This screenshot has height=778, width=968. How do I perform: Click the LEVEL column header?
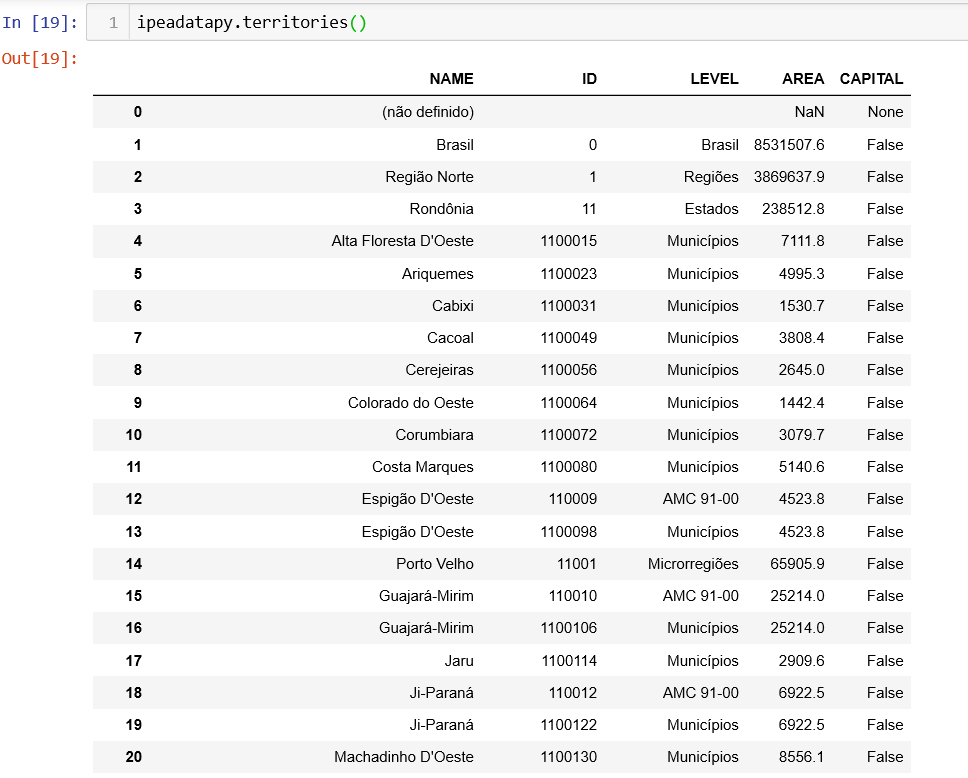[714, 79]
